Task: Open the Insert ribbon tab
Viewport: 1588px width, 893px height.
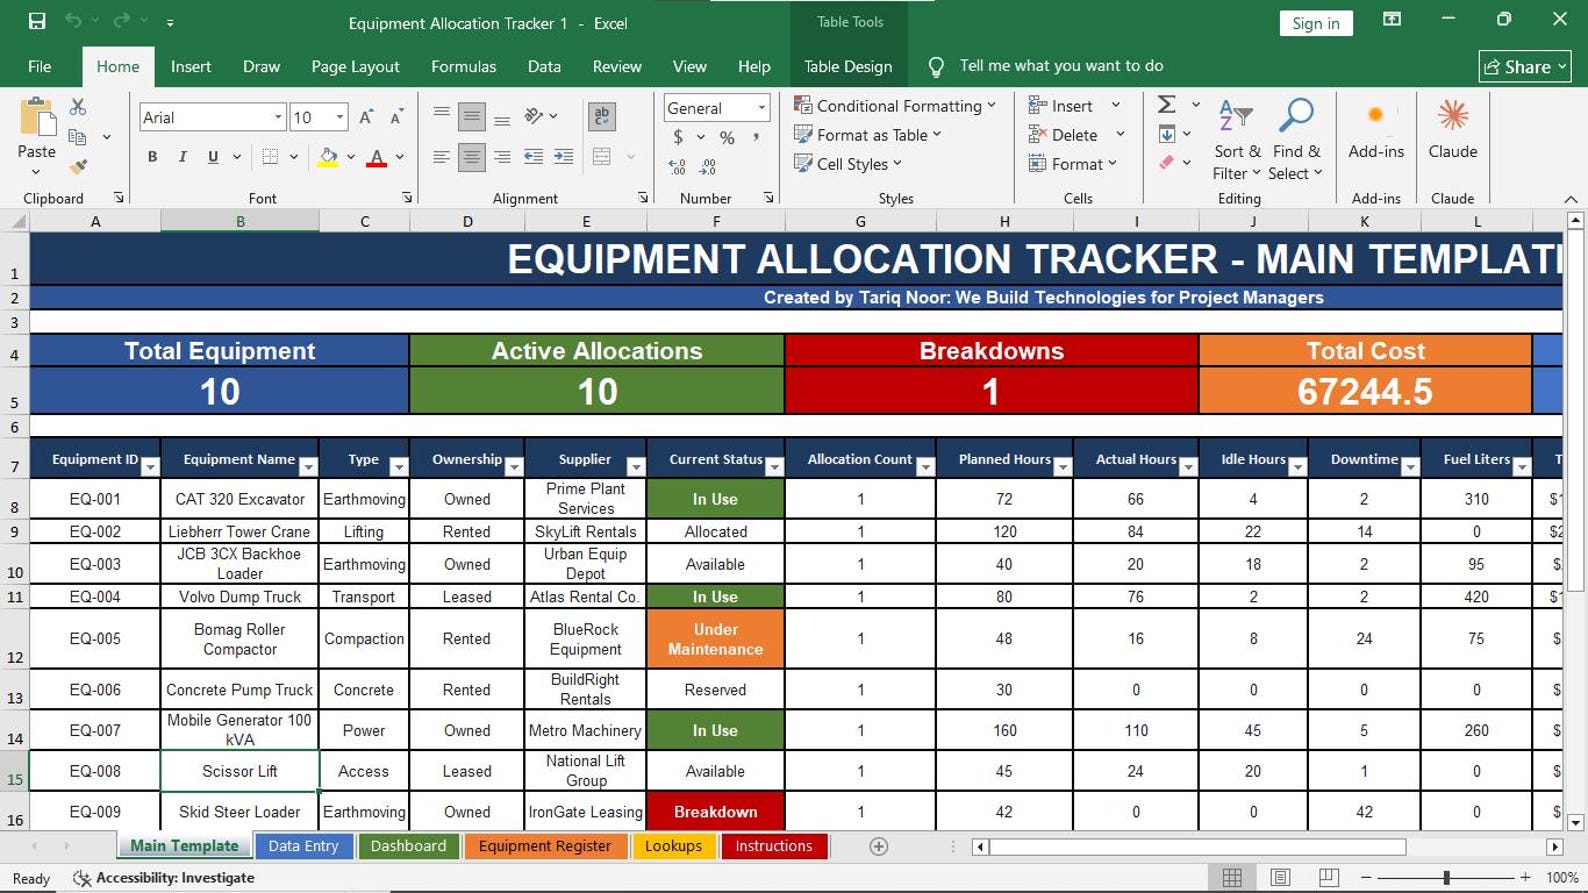Action: (x=190, y=66)
